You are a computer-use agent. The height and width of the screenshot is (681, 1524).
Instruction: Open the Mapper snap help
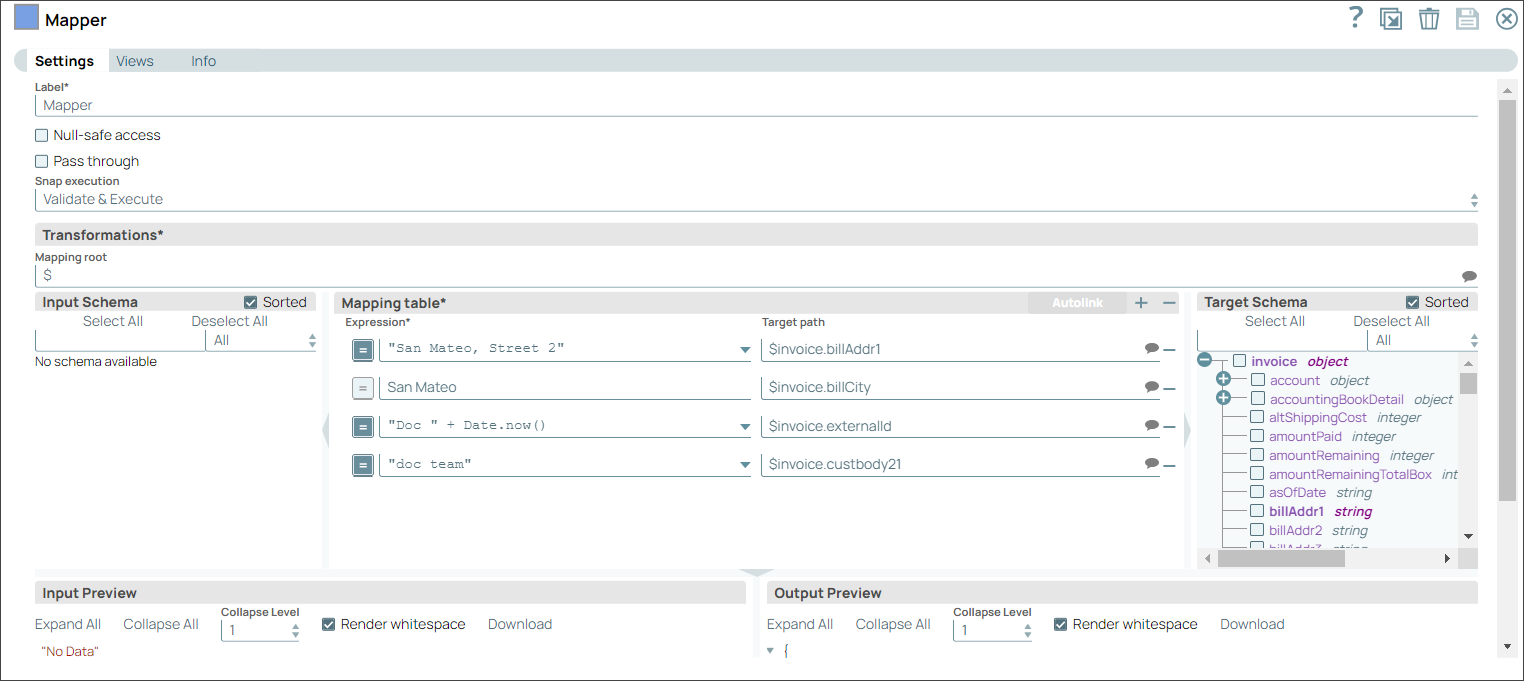tap(1355, 18)
